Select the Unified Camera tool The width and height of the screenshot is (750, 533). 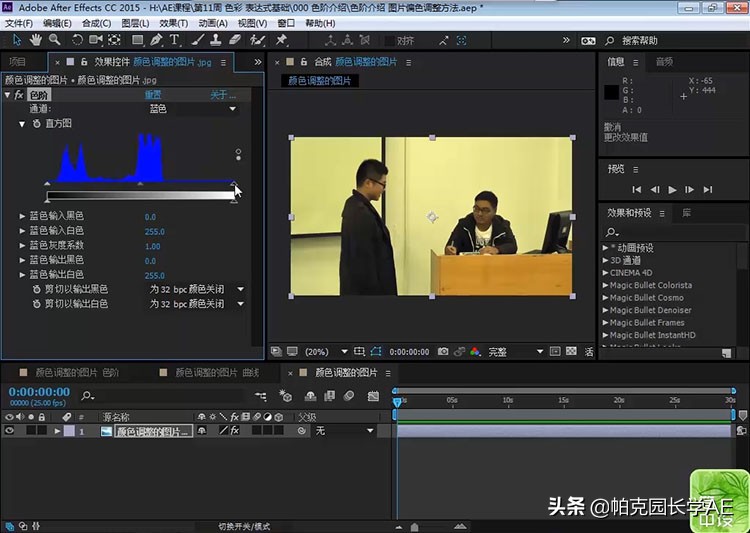tap(96, 40)
